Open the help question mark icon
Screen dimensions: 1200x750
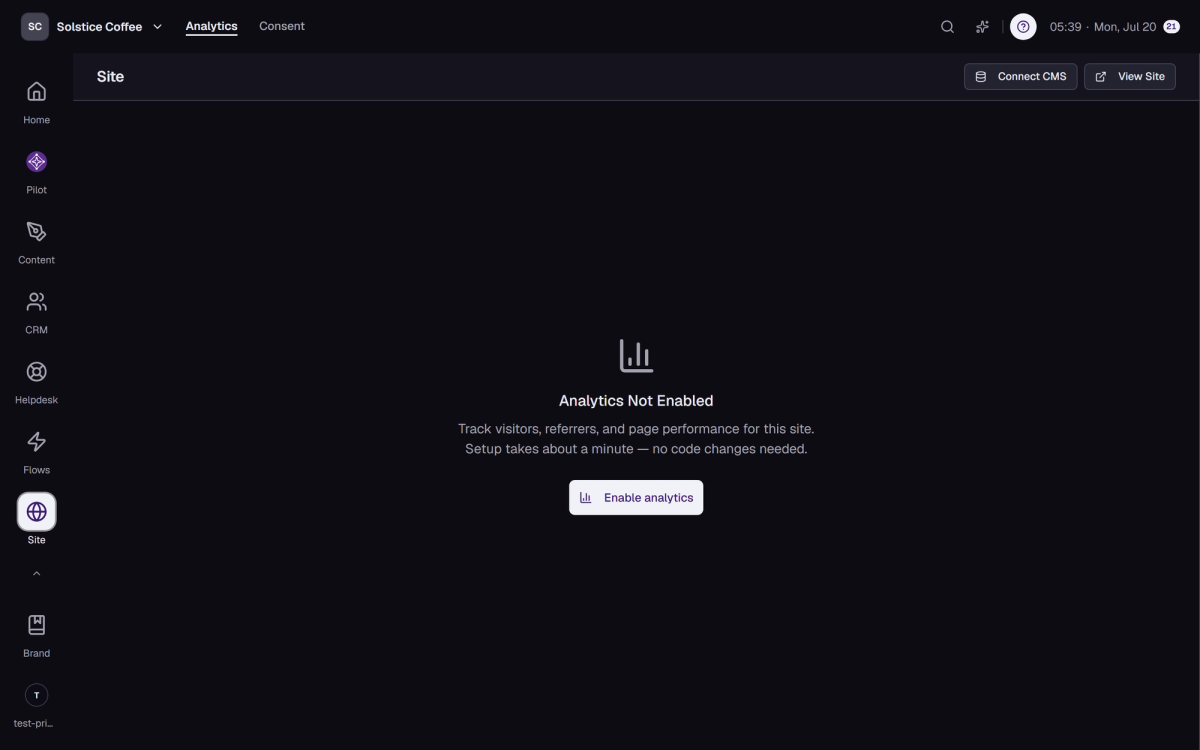[x=1023, y=27]
